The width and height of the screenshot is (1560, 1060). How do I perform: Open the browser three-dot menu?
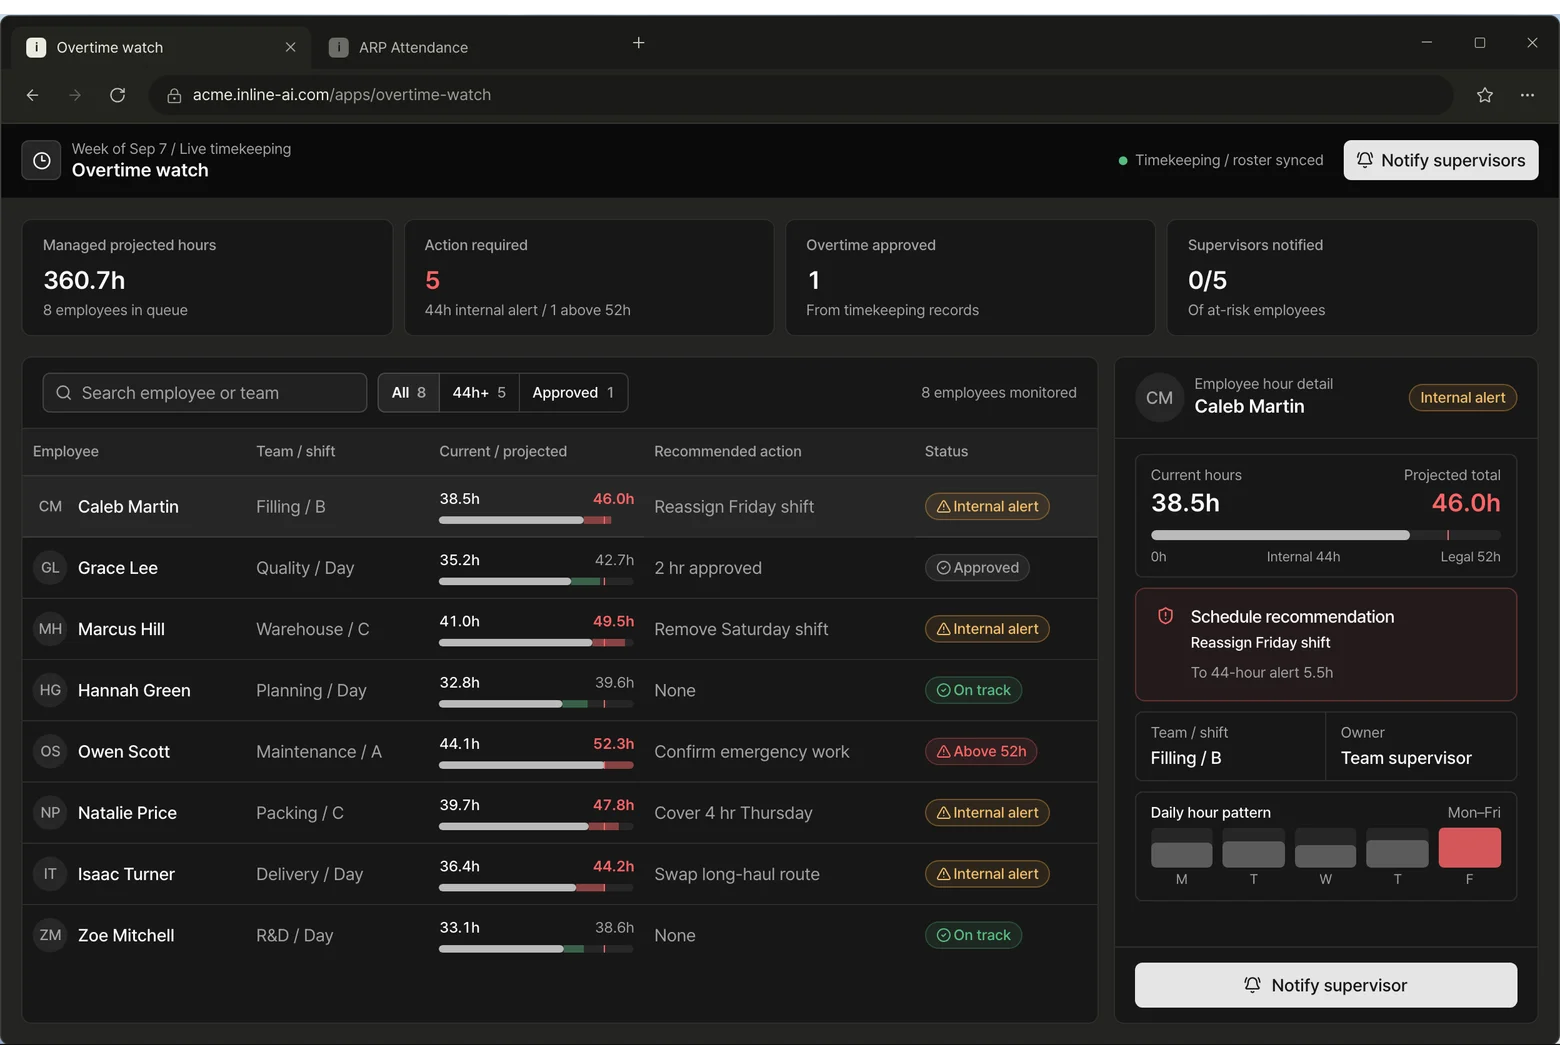[1527, 95]
